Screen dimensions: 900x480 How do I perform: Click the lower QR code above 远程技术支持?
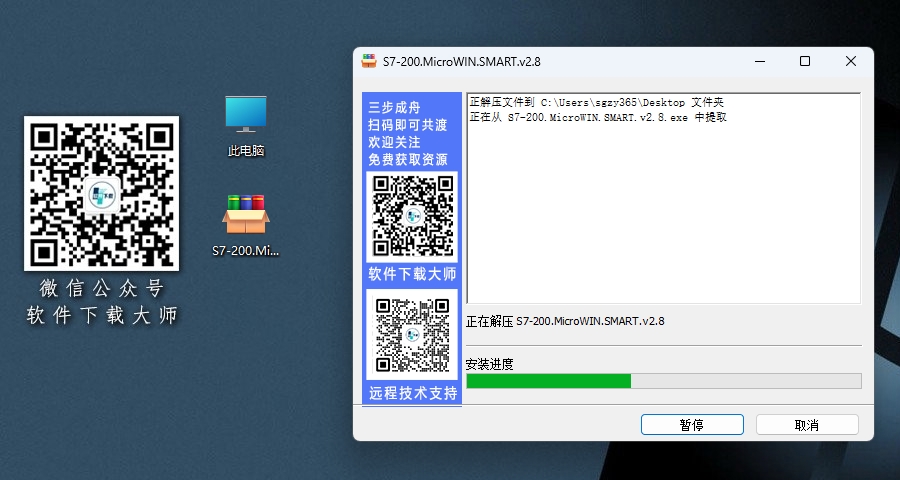pyautogui.click(x=412, y=335)
